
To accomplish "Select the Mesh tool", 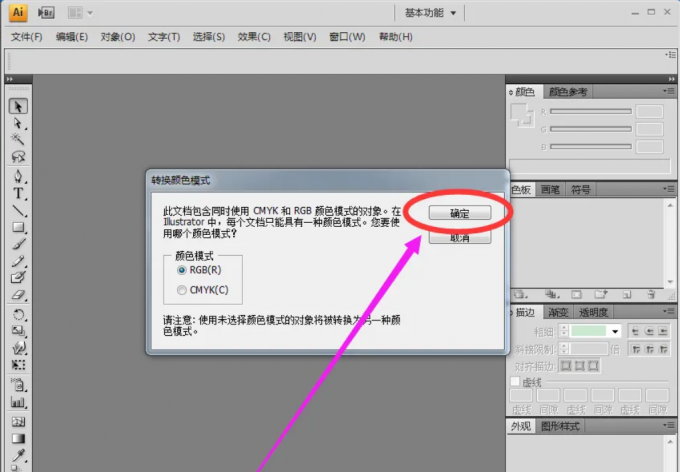I will click(x=18, y=422).
